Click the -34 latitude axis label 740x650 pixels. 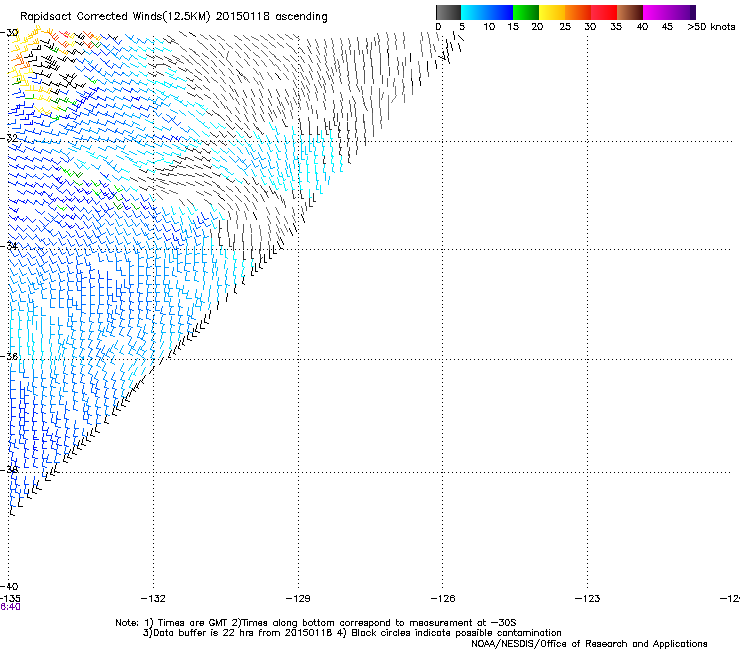pyautogui.click(x=9, y=246)
